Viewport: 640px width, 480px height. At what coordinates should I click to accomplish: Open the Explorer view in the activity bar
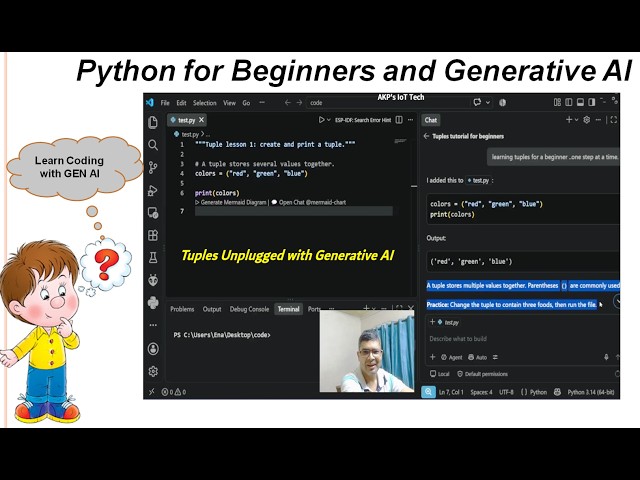point(153,122)
